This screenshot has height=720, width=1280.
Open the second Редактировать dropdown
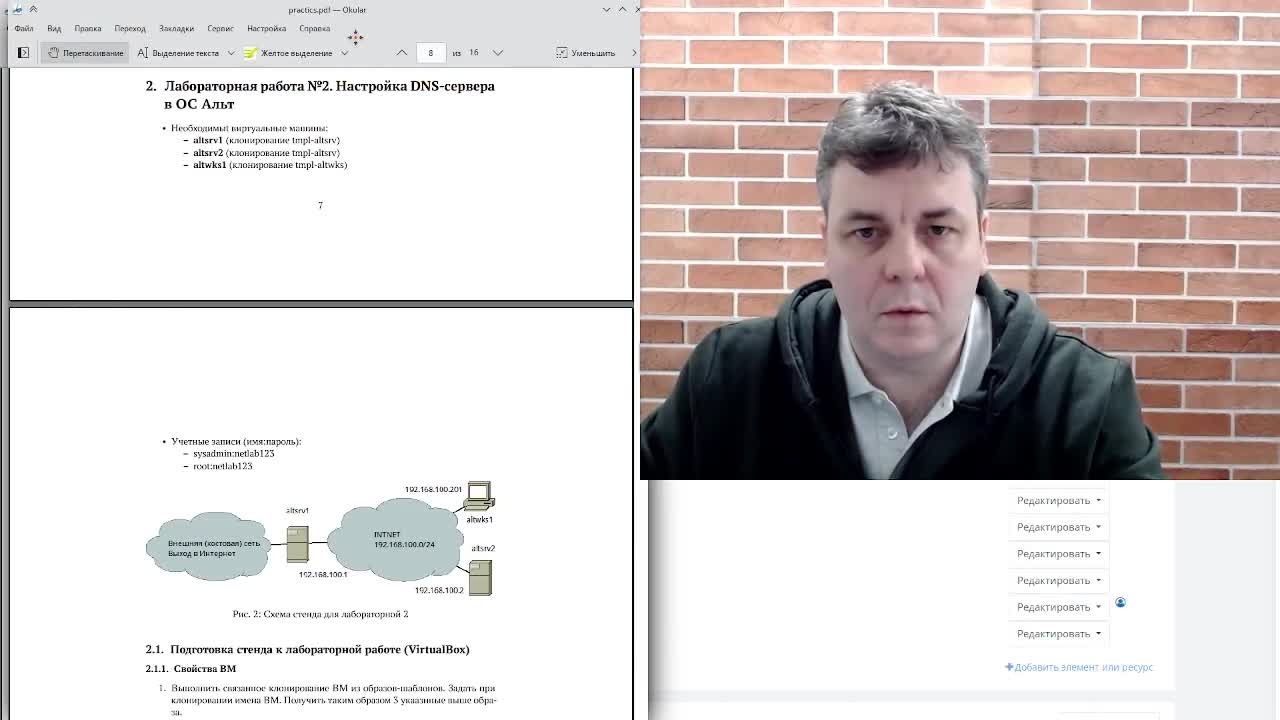click(x=1058, y=527)
